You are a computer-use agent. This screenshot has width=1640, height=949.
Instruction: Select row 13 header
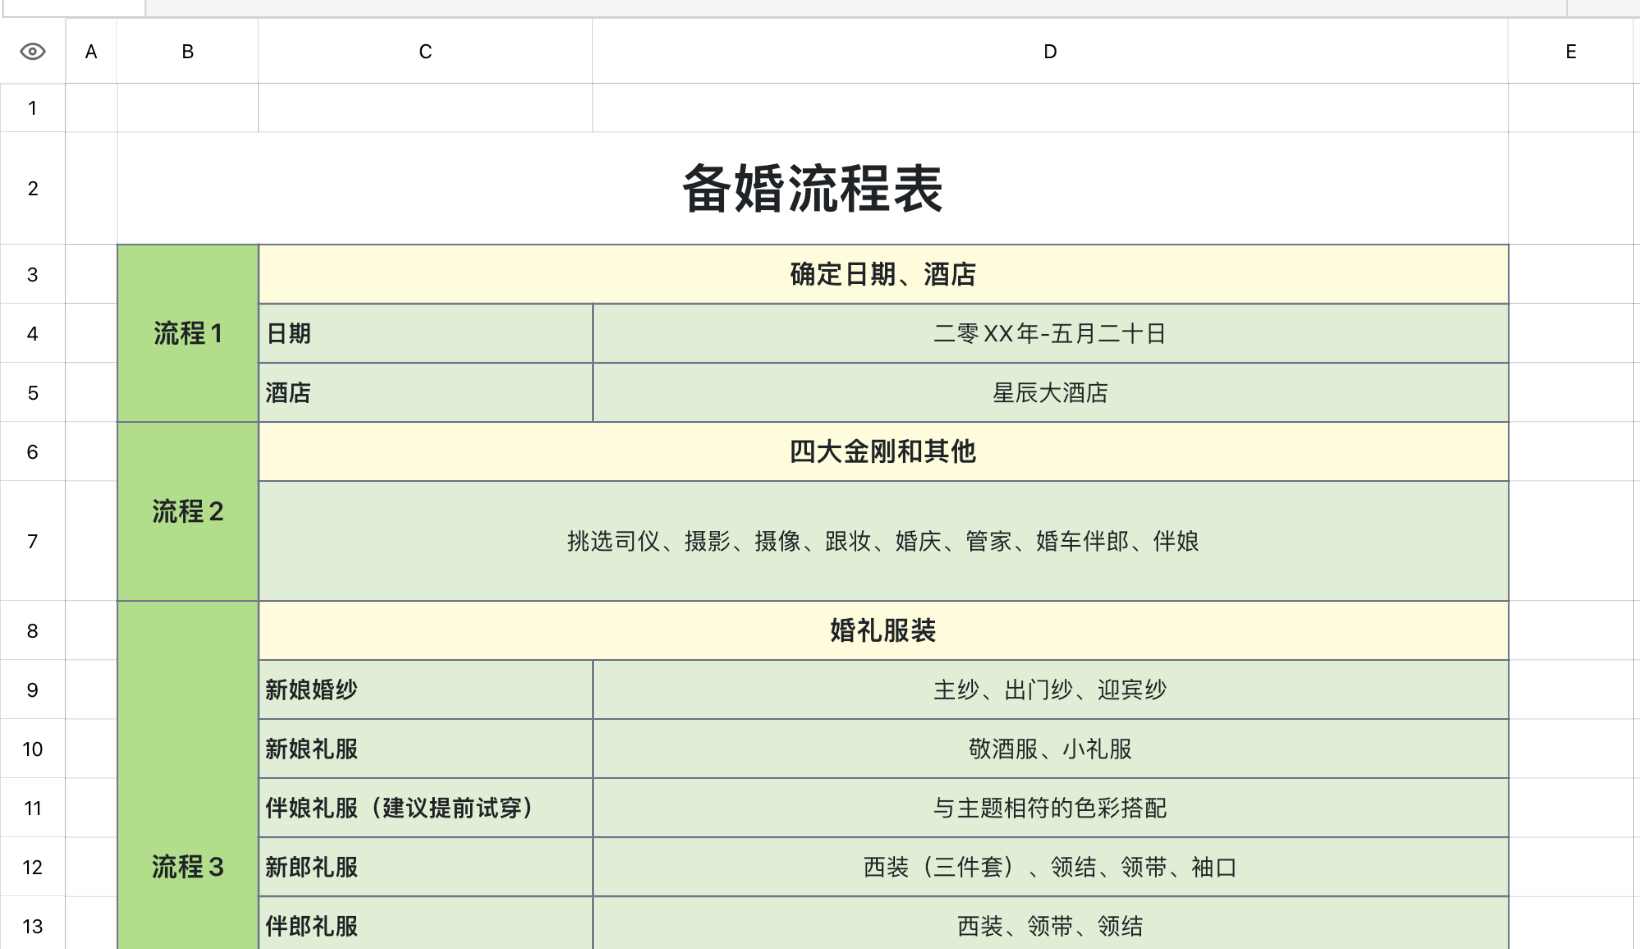point(32,925)
